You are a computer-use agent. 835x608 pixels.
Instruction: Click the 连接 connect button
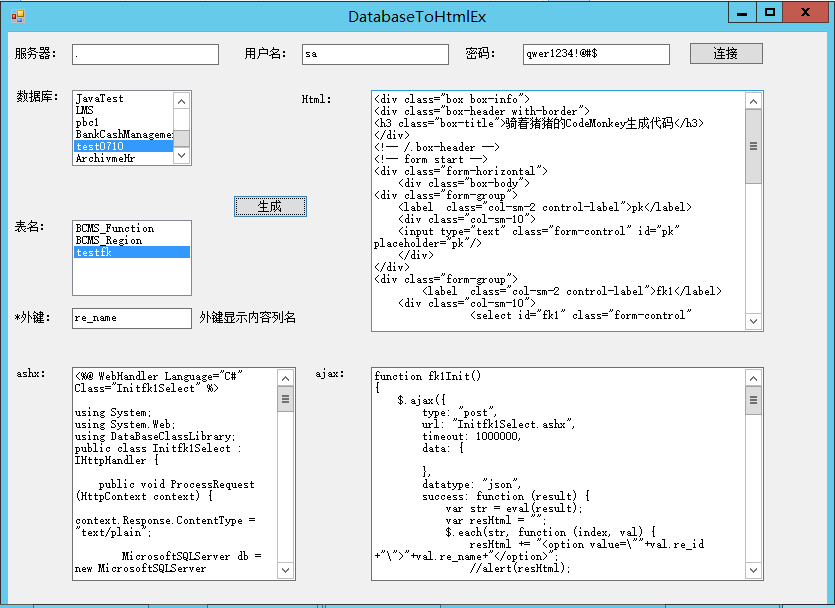click(726, 53)
